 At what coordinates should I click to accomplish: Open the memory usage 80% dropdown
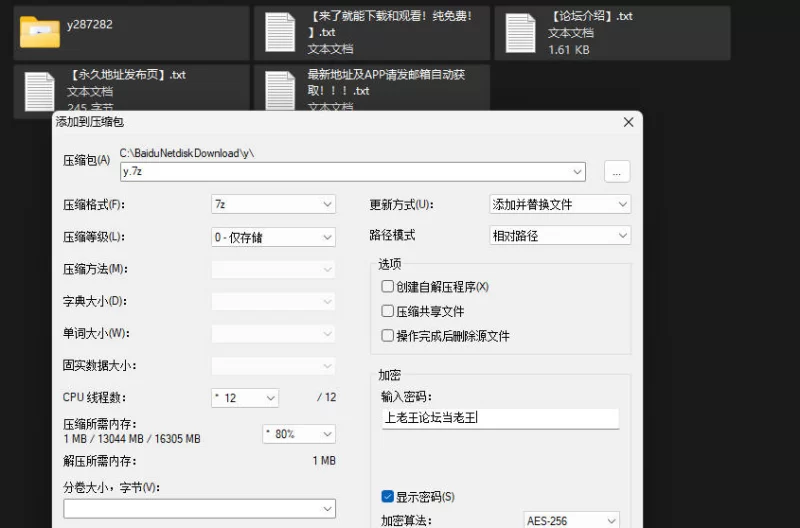[299, 434]
